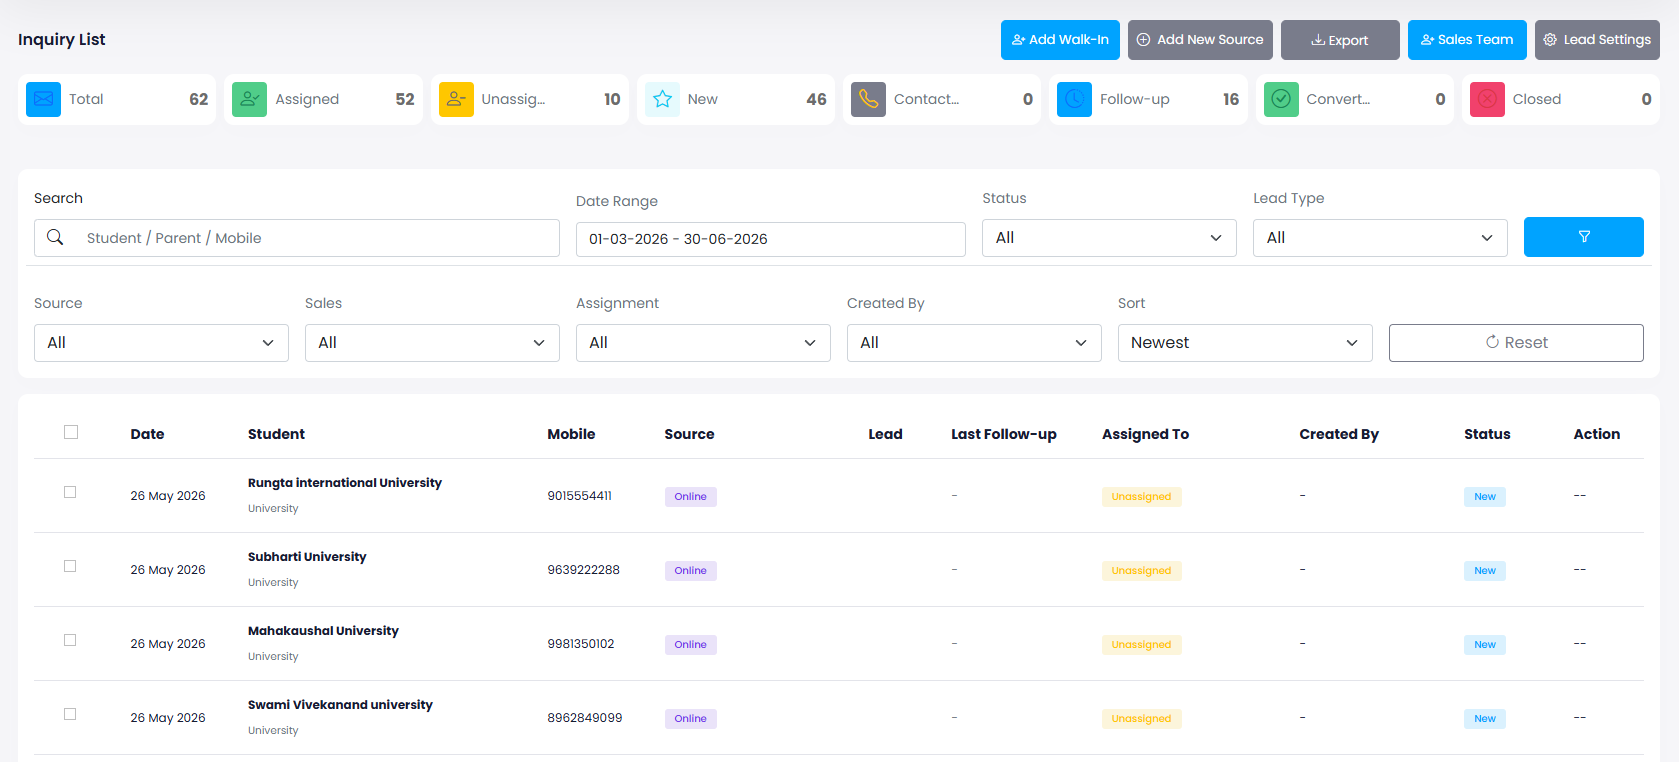Click the Contacted phone icon

point(868,99)
